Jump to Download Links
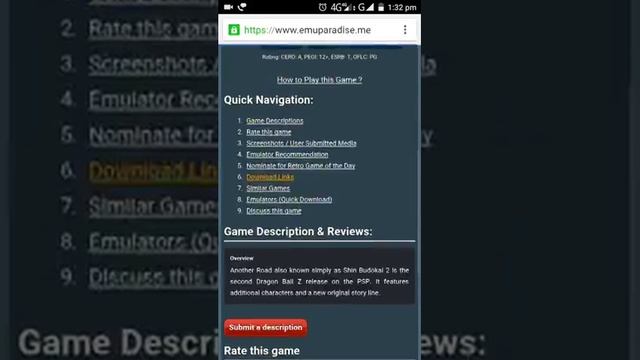The height and width of the screenshot is (360, 640). [x=270, y=177]
